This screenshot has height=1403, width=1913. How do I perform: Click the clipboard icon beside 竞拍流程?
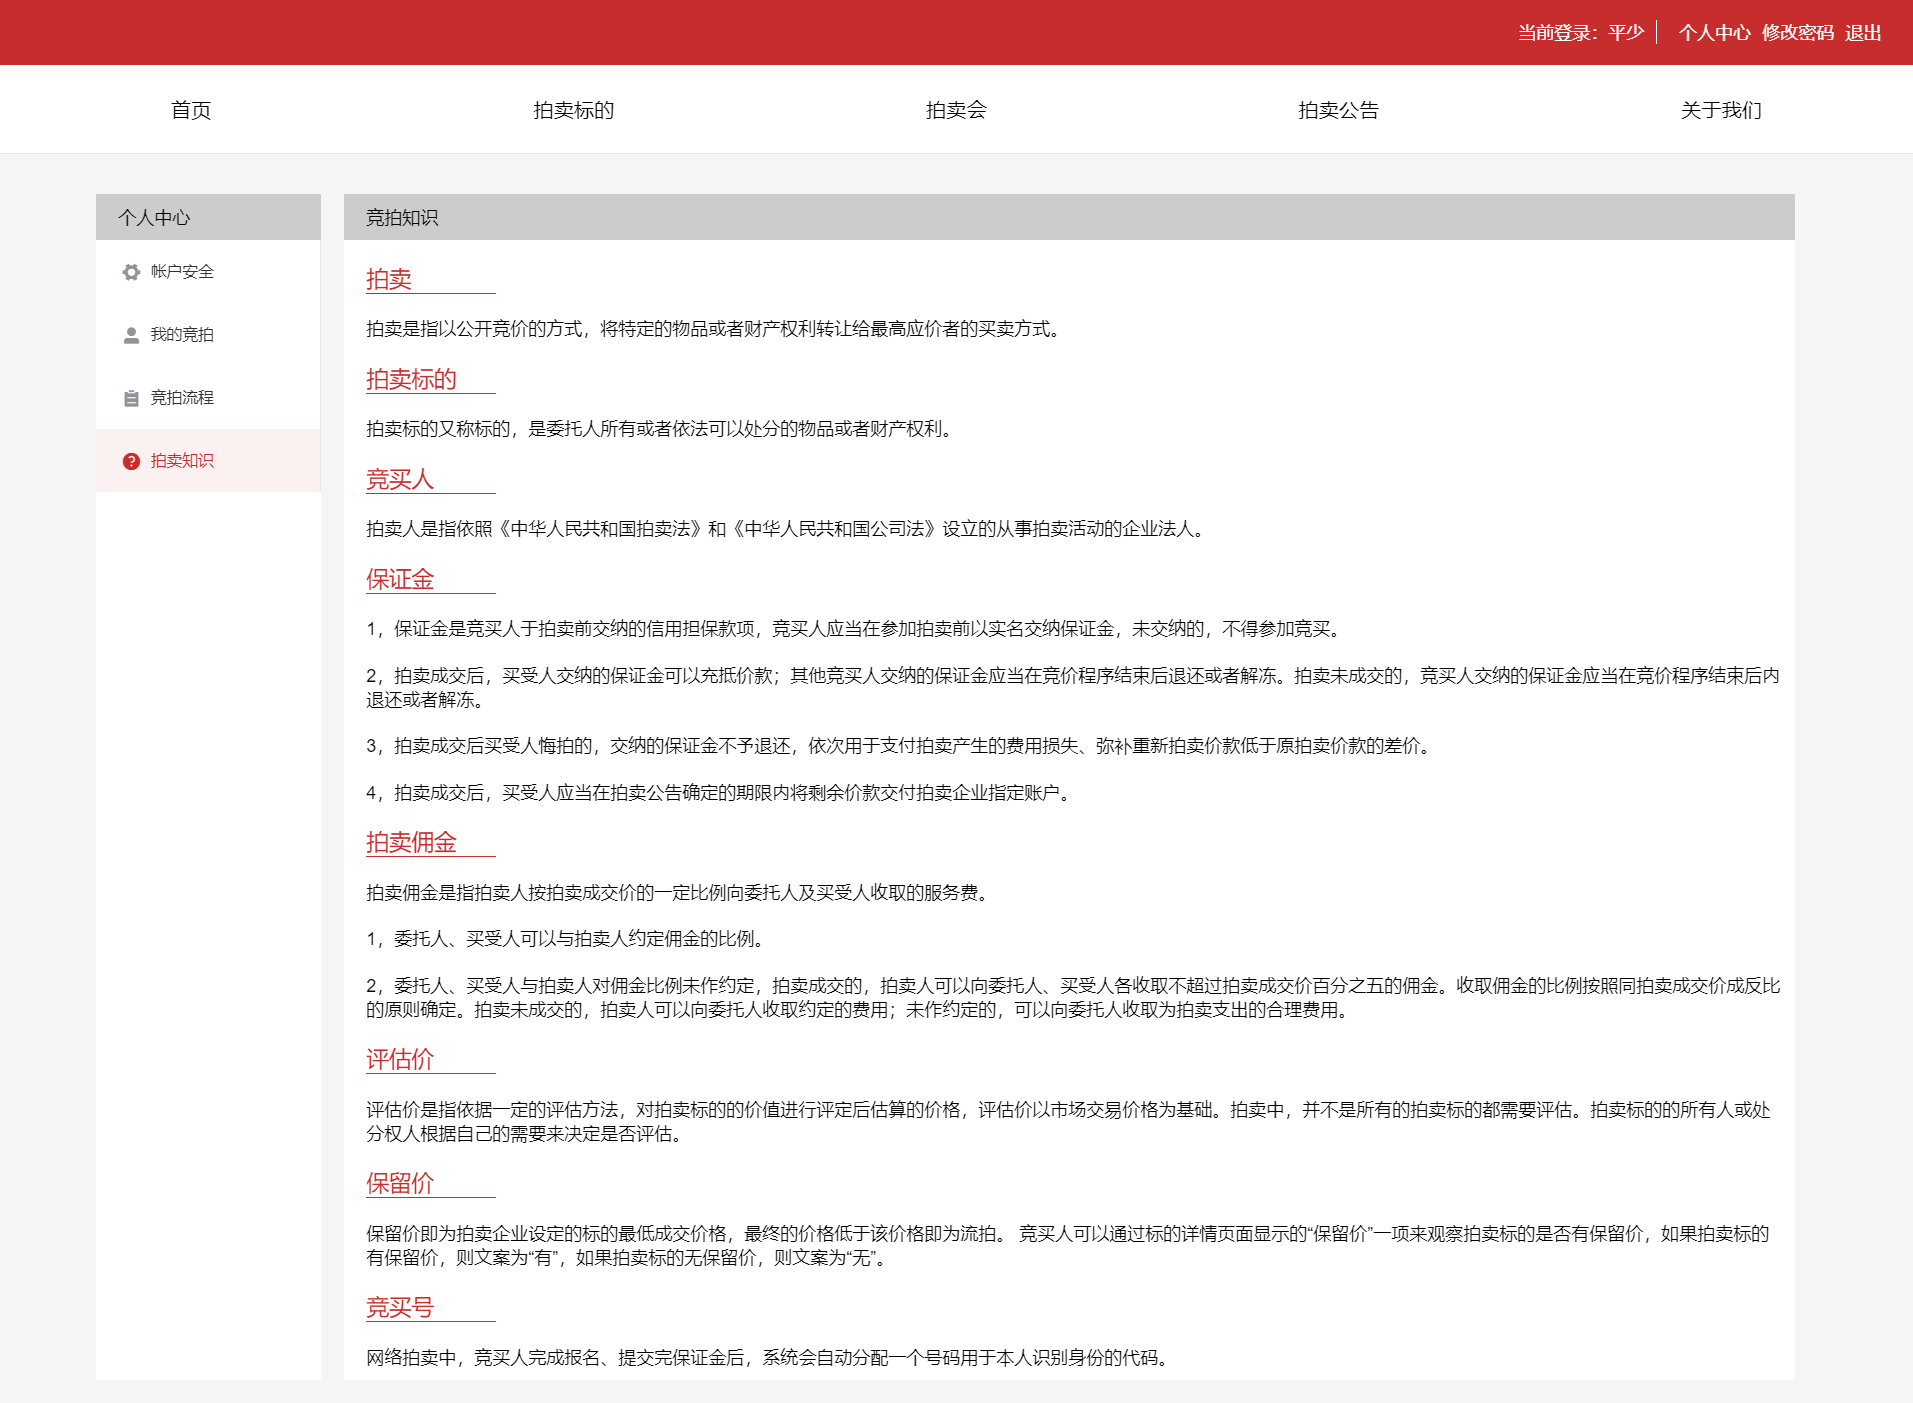[x=131, y=398]
